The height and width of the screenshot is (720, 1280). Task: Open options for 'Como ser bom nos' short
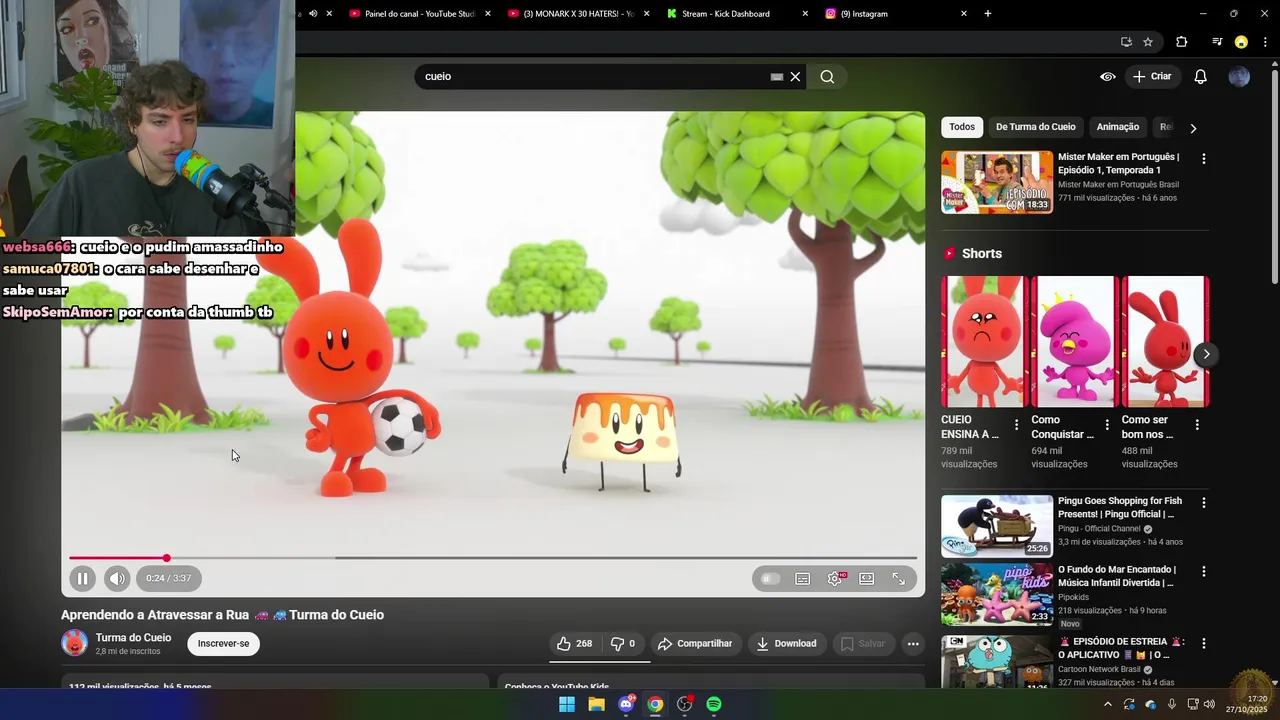(x=1197, y=425)
